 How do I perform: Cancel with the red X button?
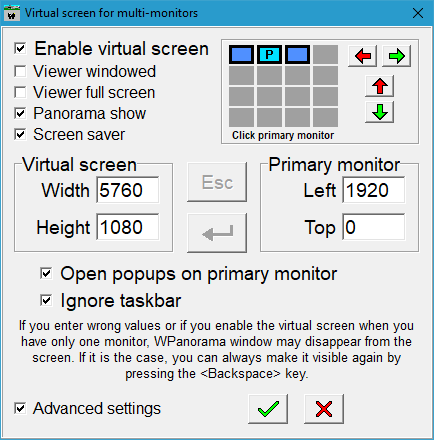[324, 409]
